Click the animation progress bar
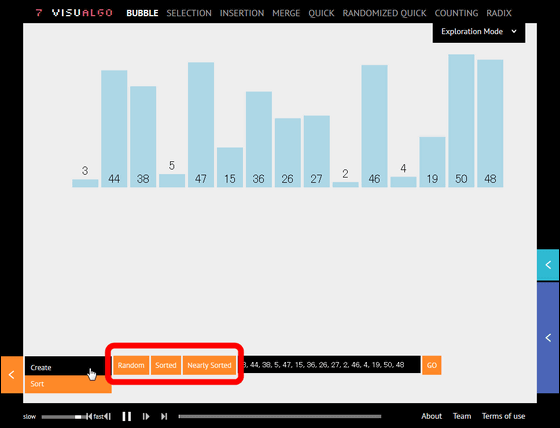560x428 pixels. [280, 416]
